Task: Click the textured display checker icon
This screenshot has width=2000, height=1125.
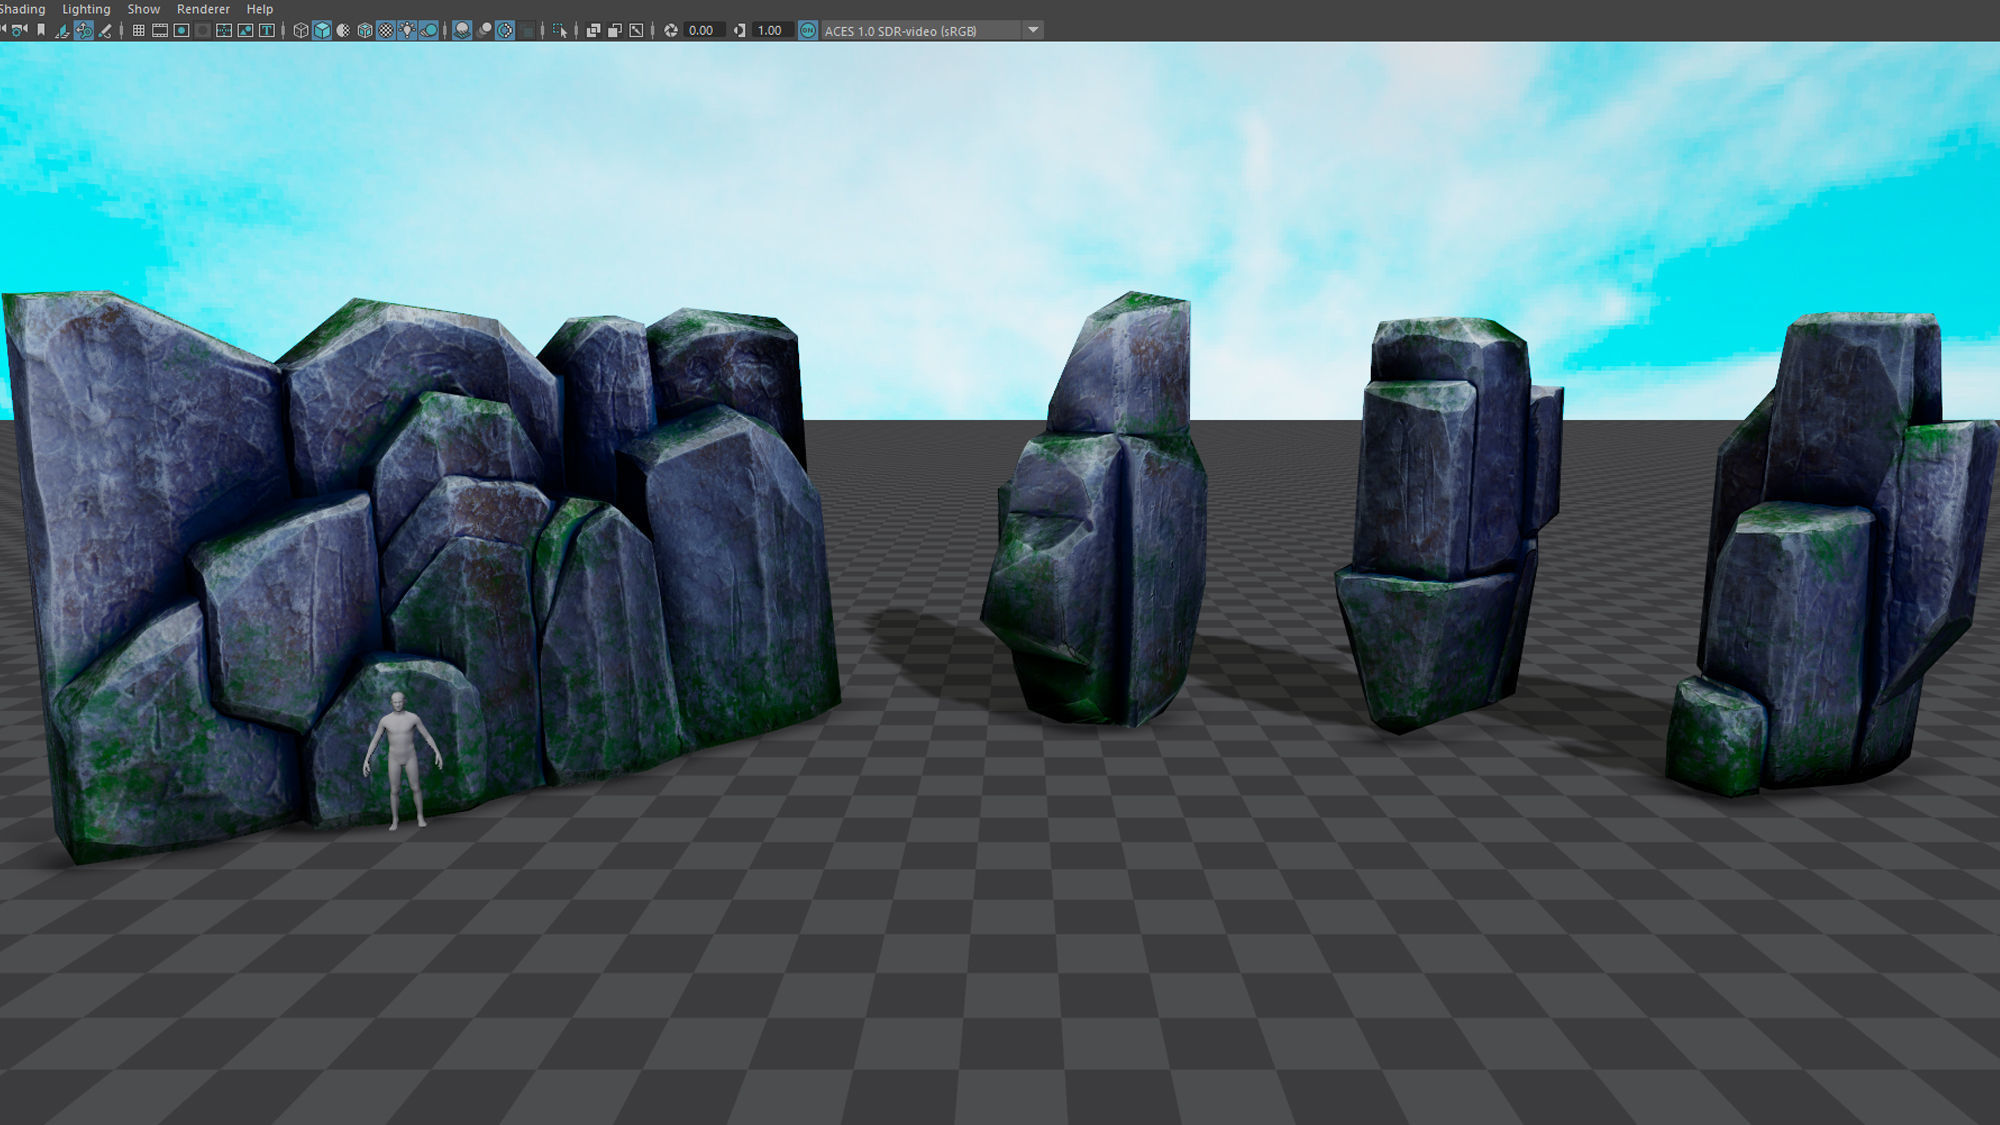Action: tap(386, 31)
